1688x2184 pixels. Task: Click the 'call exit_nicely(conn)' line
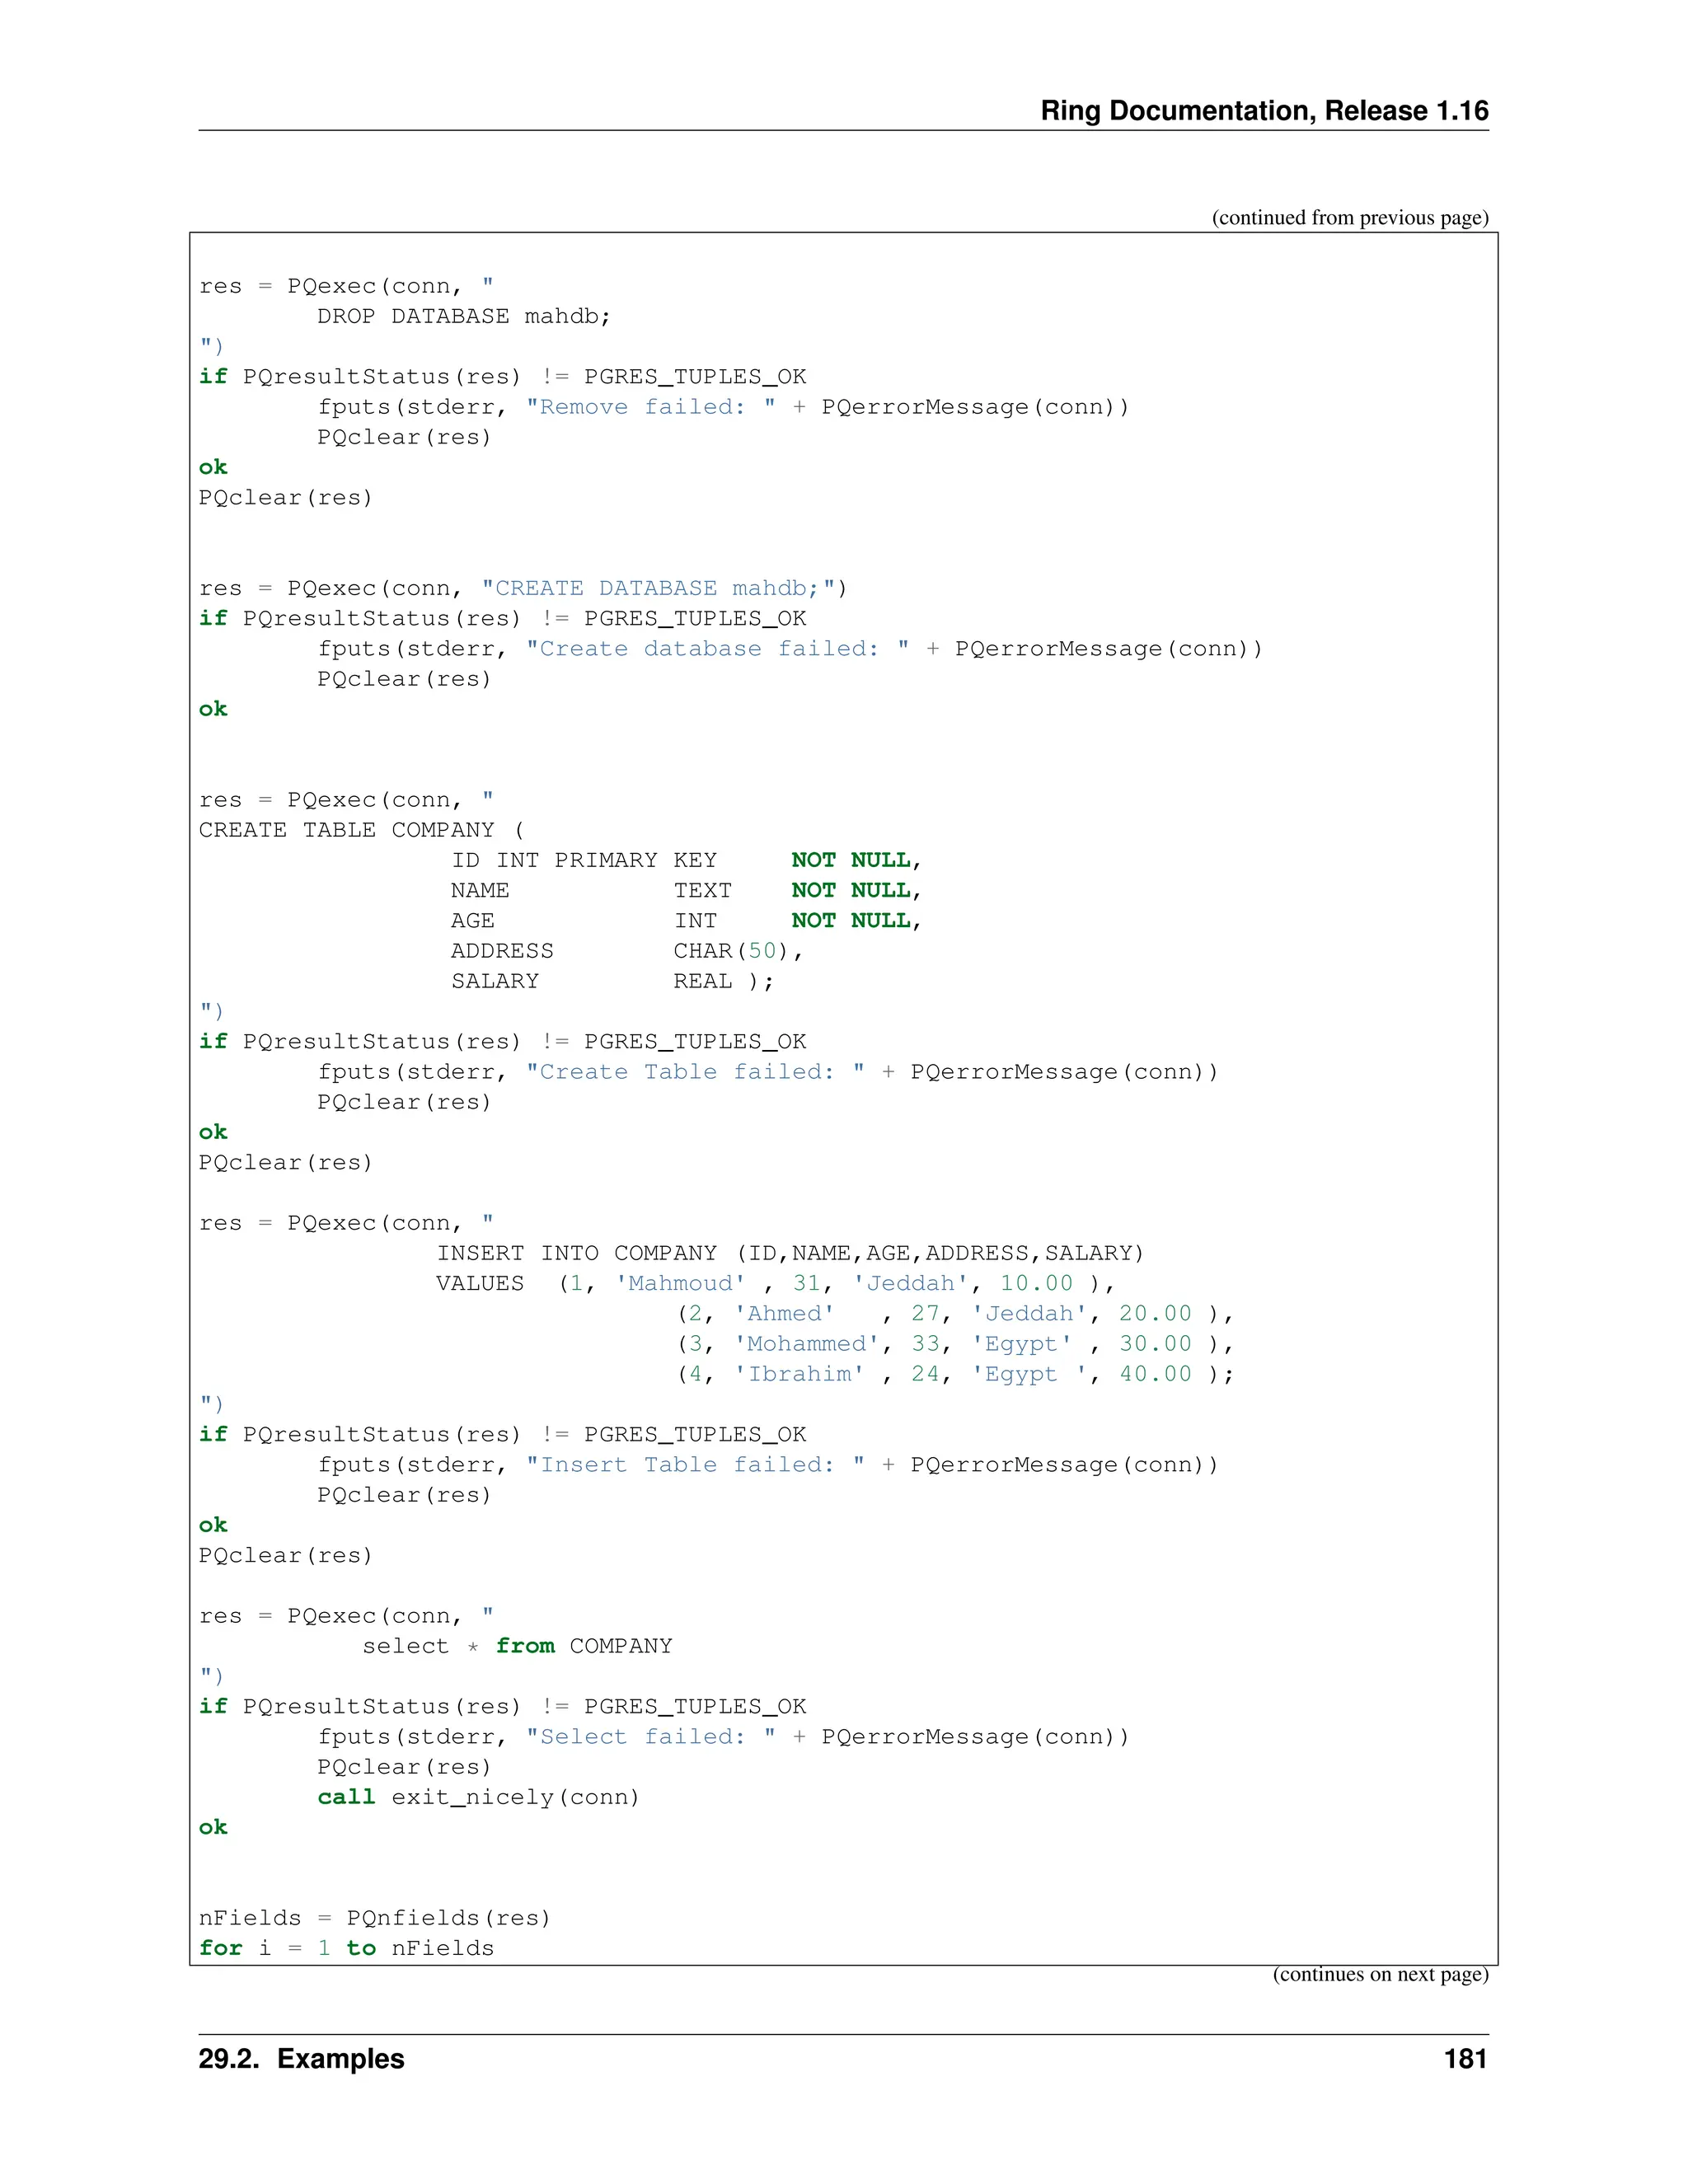click(478, 1797)
